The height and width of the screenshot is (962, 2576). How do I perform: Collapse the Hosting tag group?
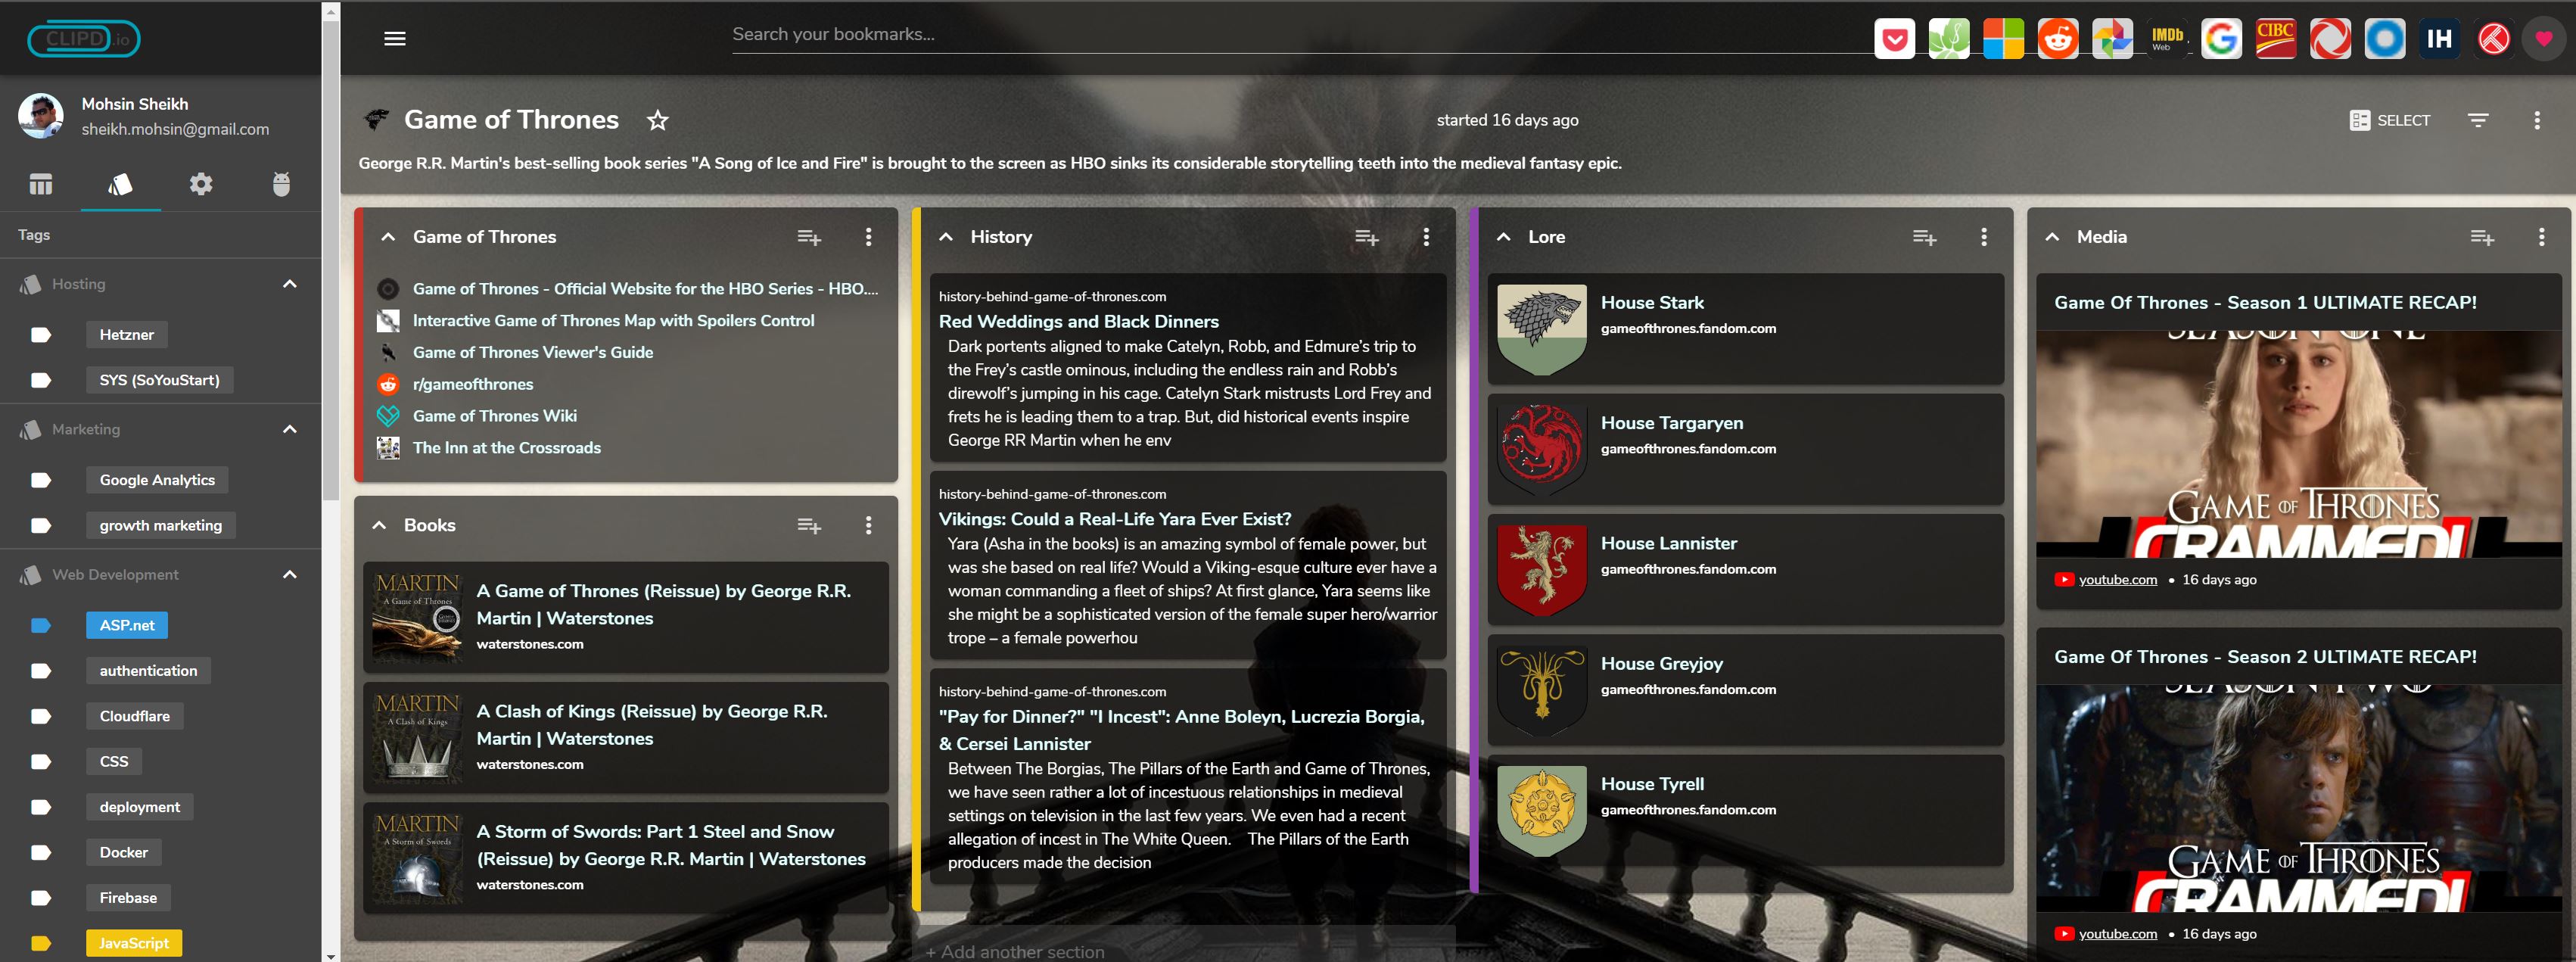tap(290, 284)
